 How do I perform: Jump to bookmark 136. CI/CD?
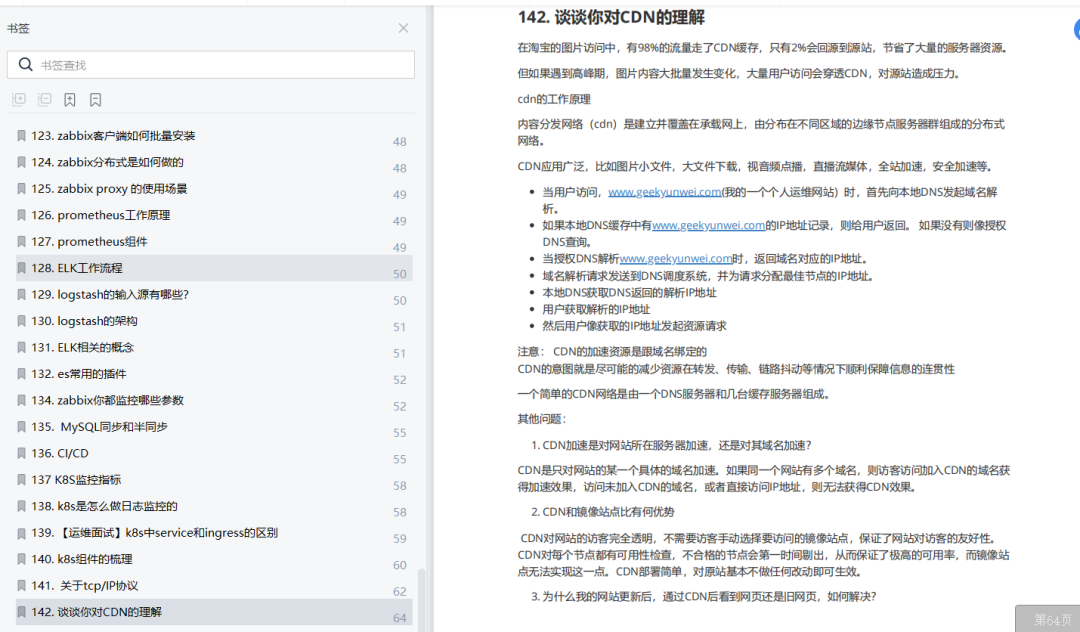[214, 454]
